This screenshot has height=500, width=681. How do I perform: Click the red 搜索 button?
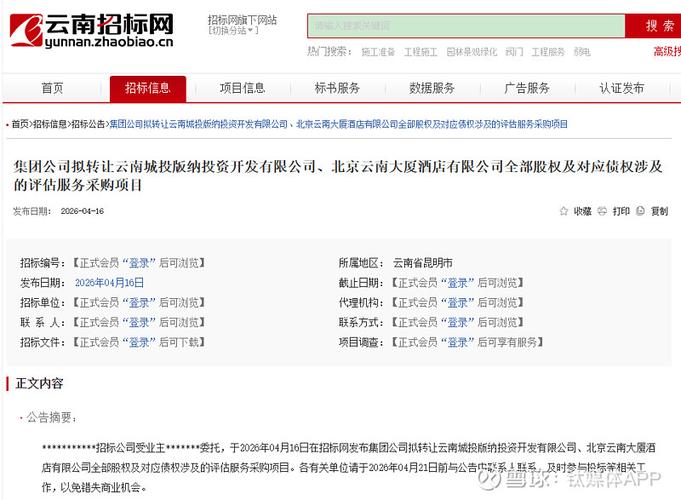(655, 26)
